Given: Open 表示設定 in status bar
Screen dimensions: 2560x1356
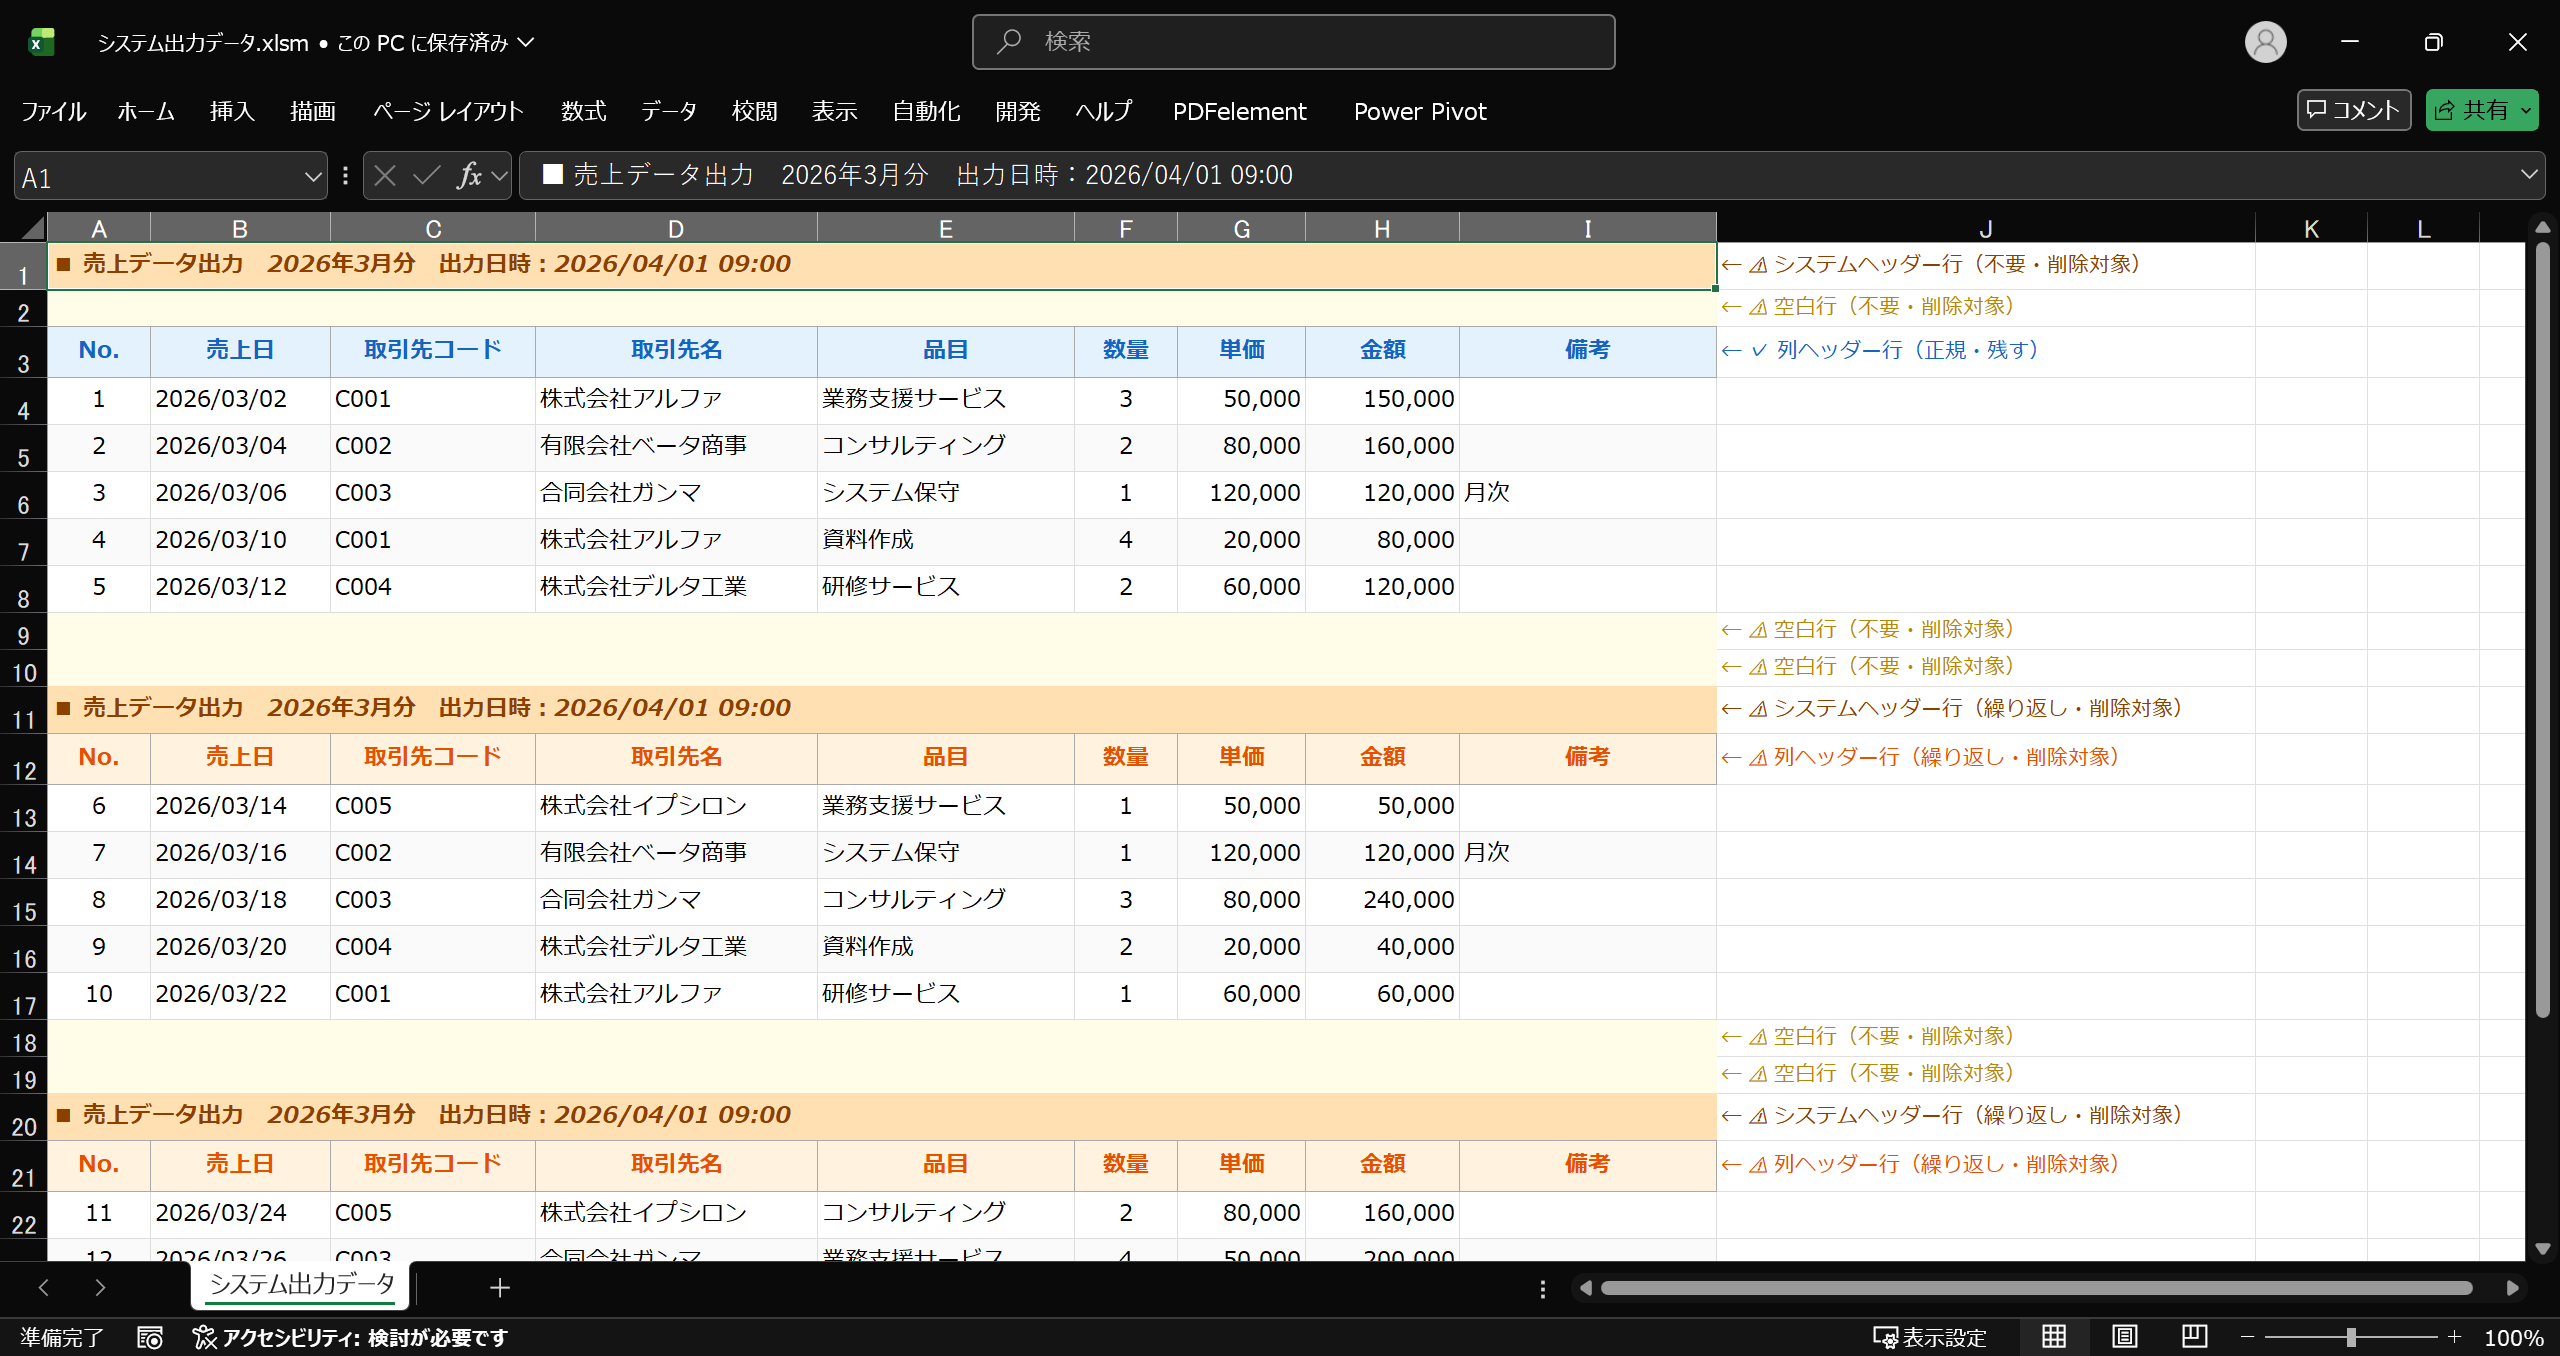Looking at the screenshot, I should tap(1929, 1338).
